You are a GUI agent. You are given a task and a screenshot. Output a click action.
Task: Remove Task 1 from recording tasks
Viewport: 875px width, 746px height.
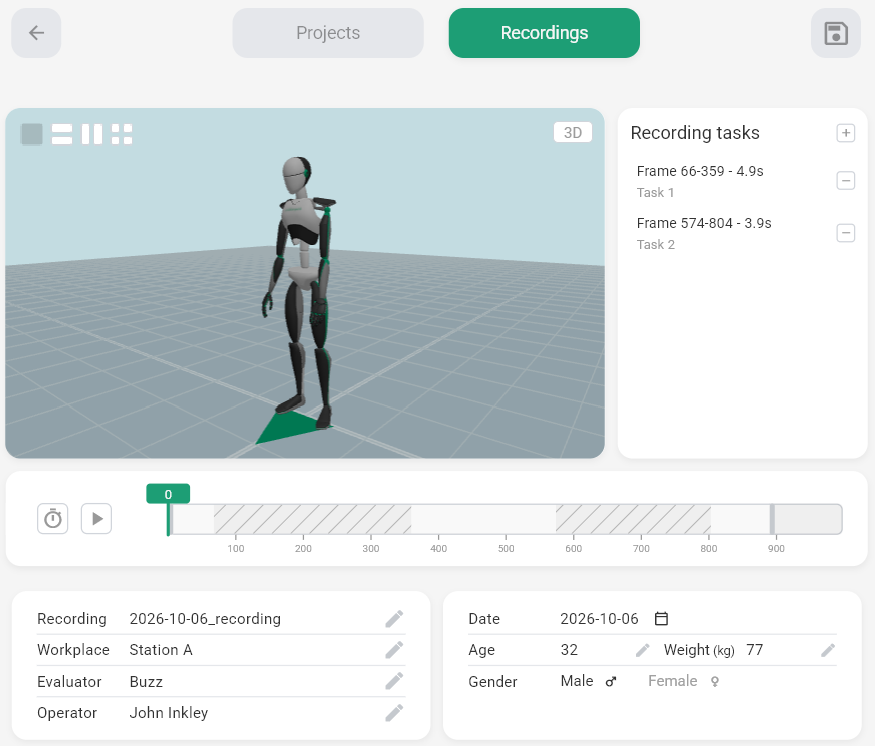(845, 181)
